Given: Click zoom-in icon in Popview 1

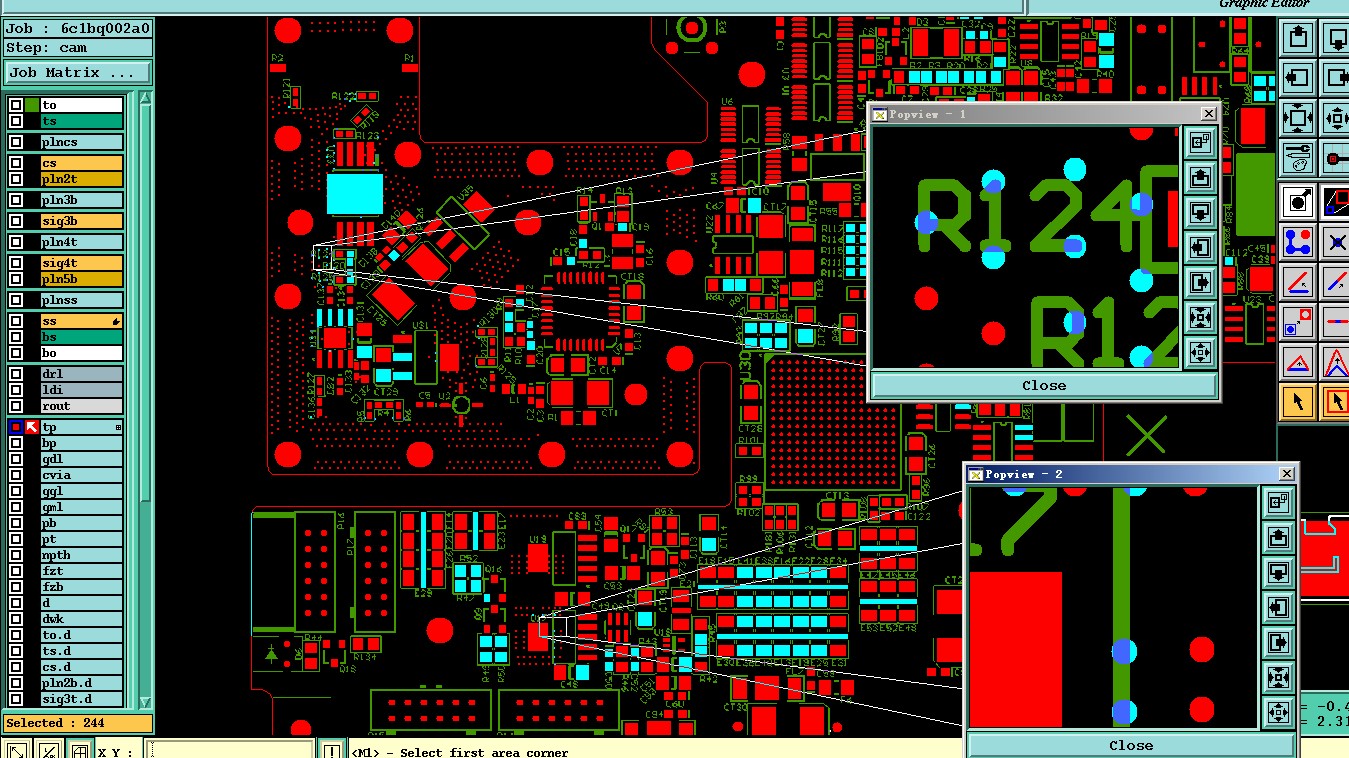Looking at the screenshot, I should (x=1201, y=317).
